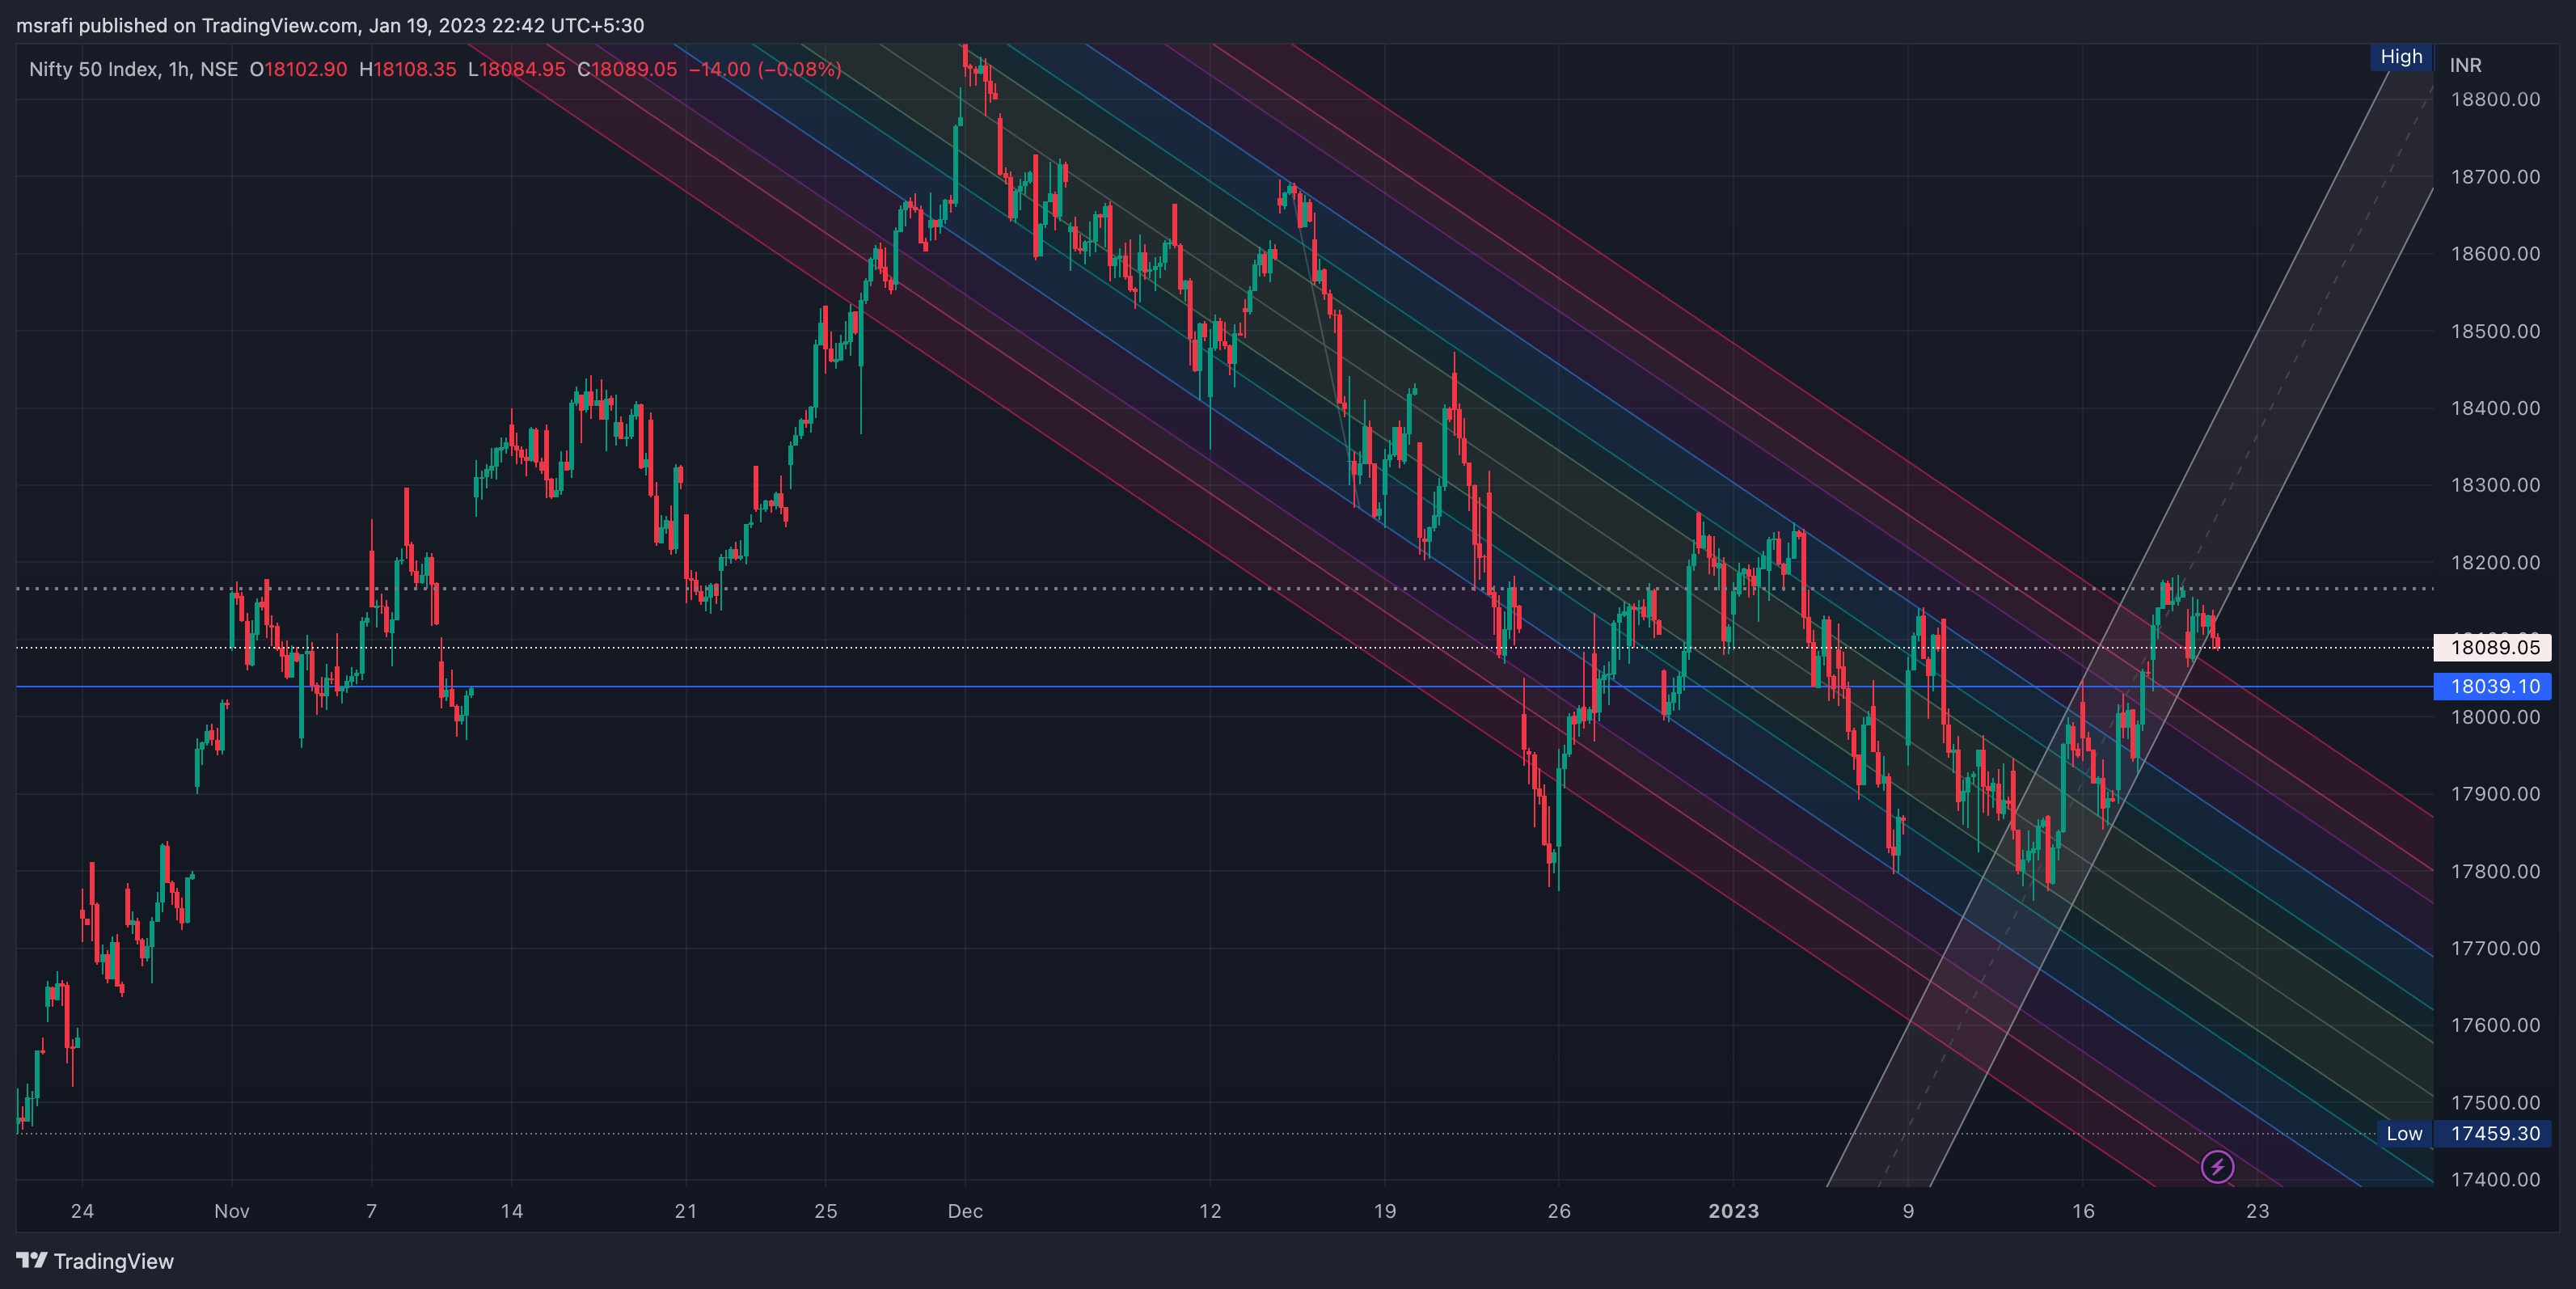Image resolution: width=2576 pixels, height=1289 pixels.
Task: Click the Low price value 17459.30
Action: (x=2494, y=1133)
